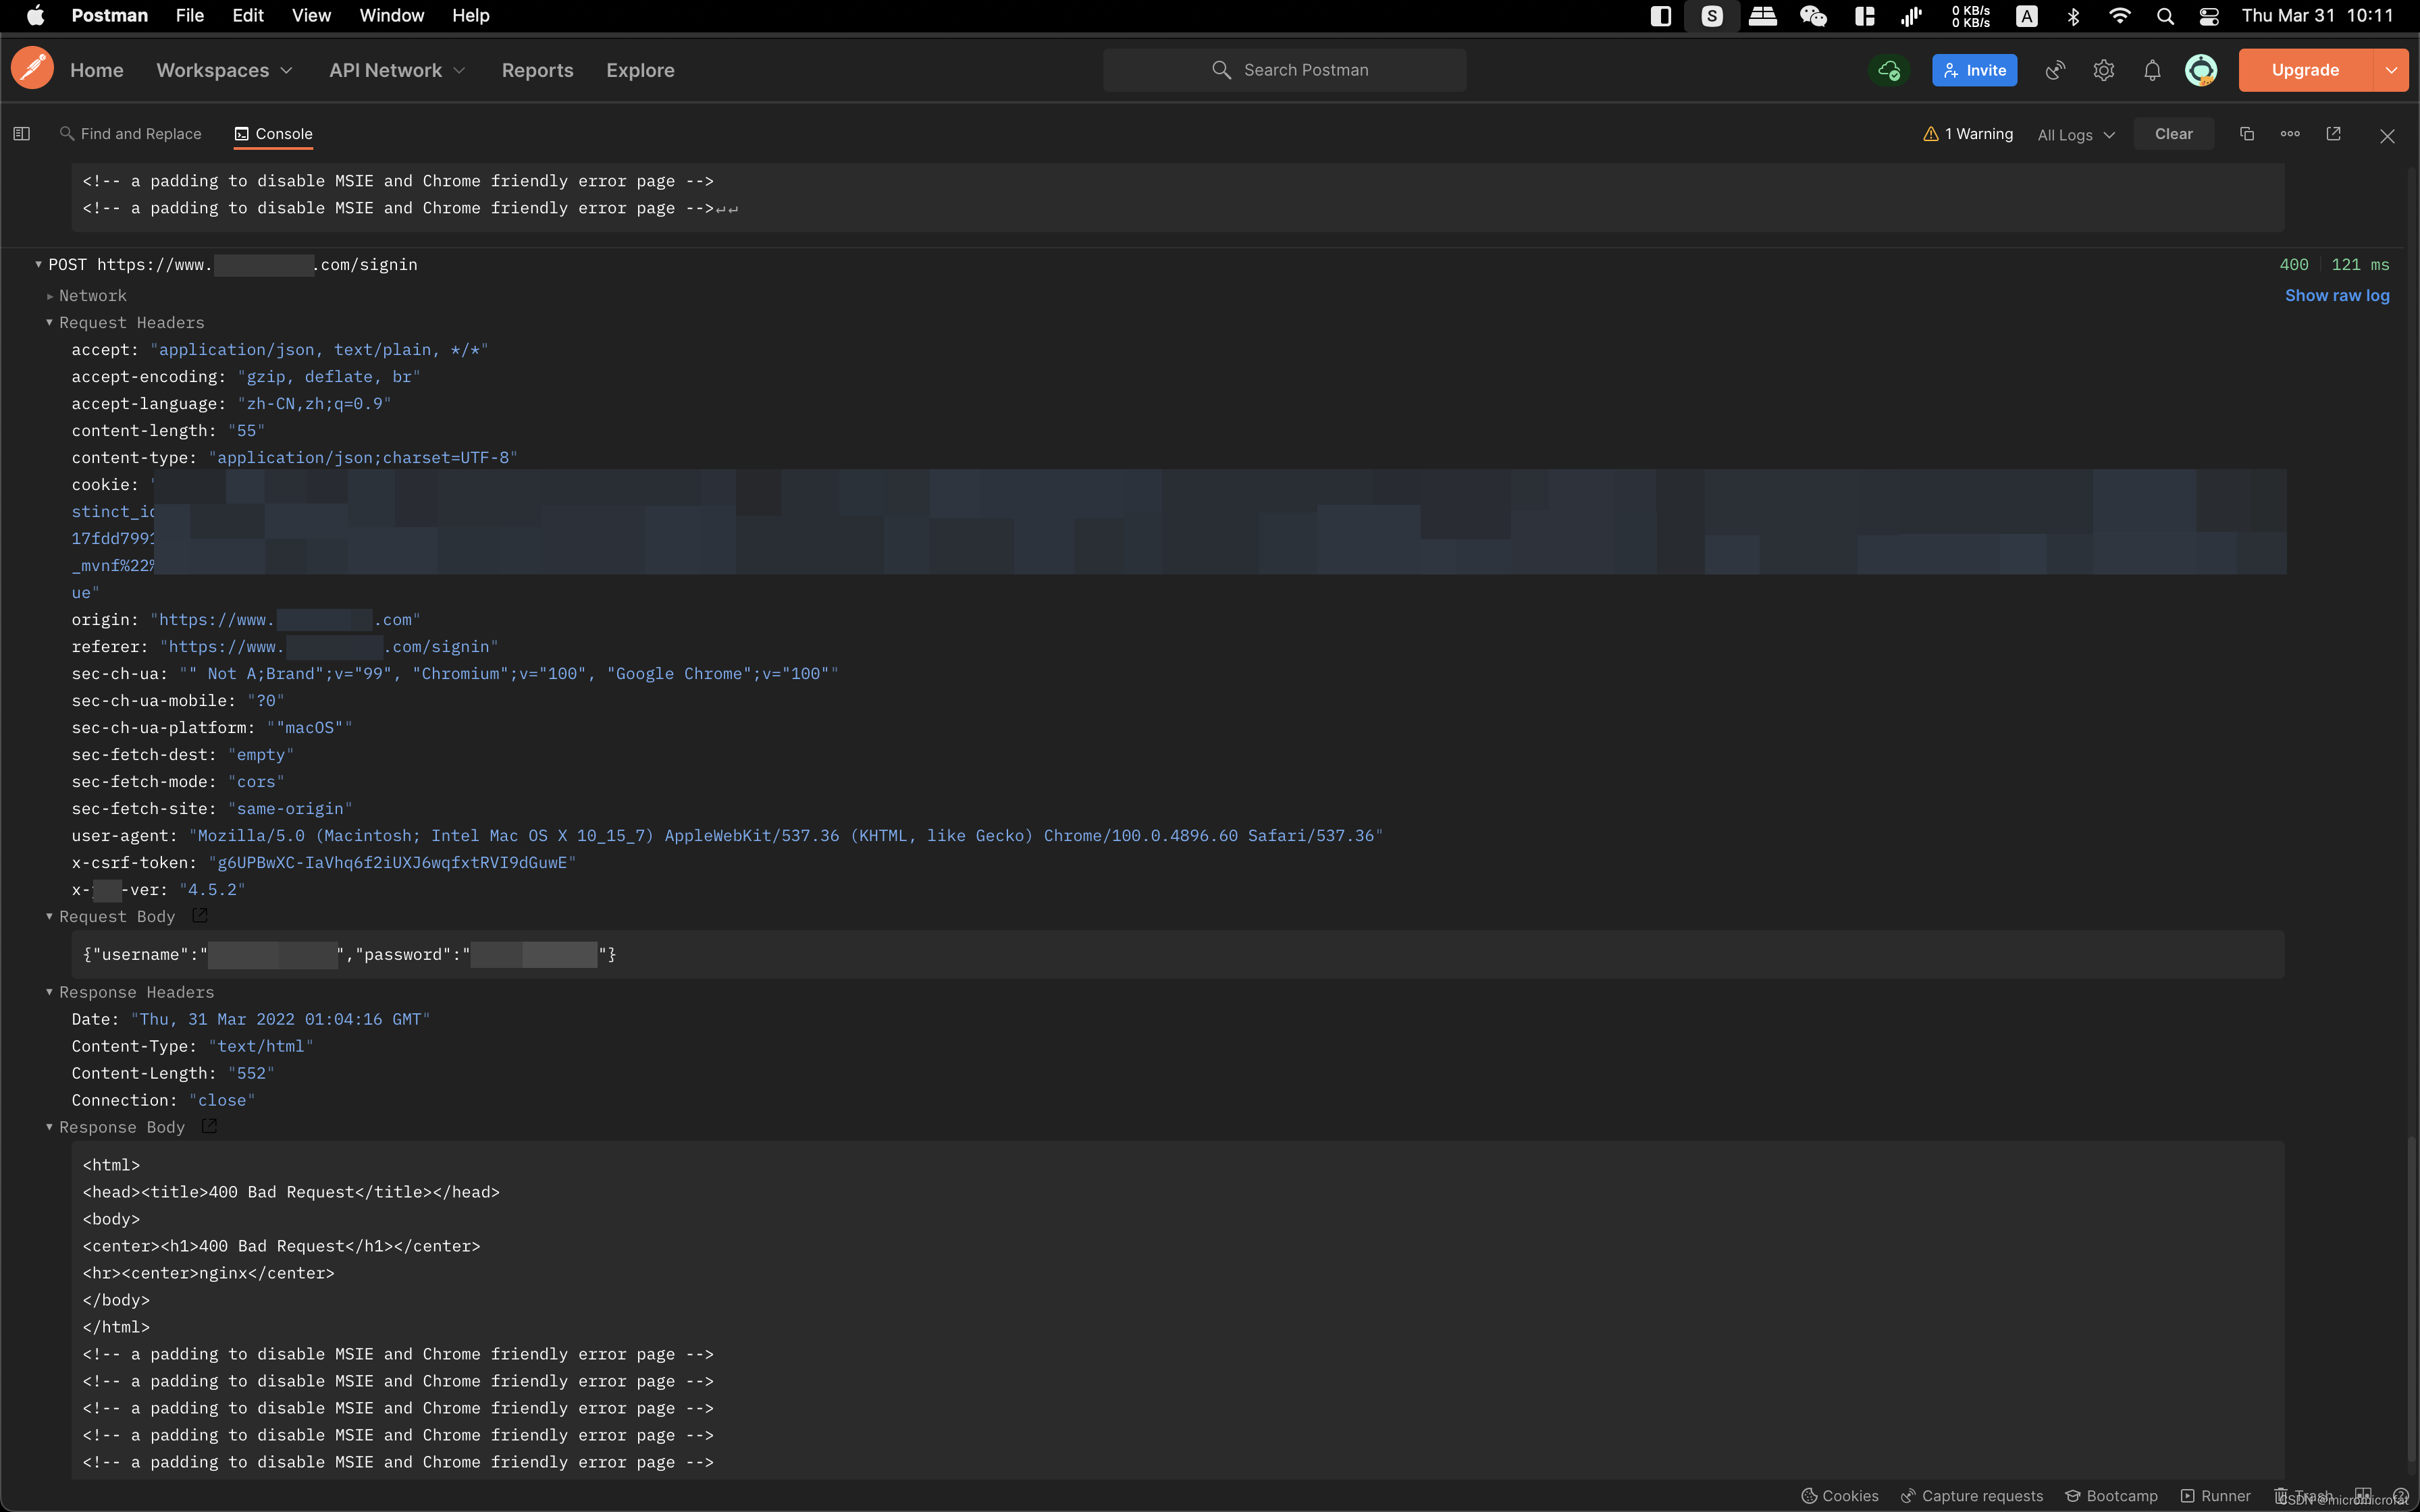Viewport: 2420px width, 1512px height.
Task: Open the Postman app menu
Action: pyautogui.click(x=110, y=16)
